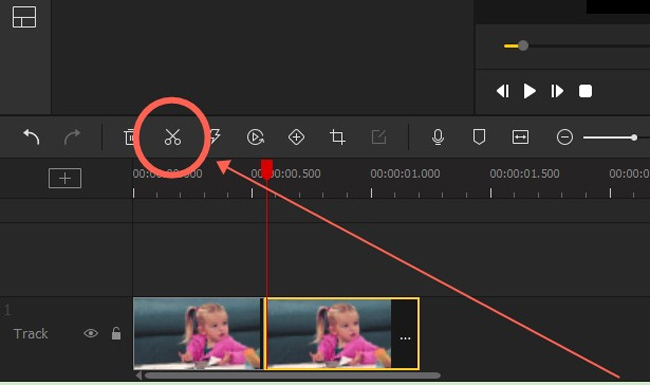Viewport: 650px width, 385px height.
Task: Step forward one frame
Action: tap(557, 91)
